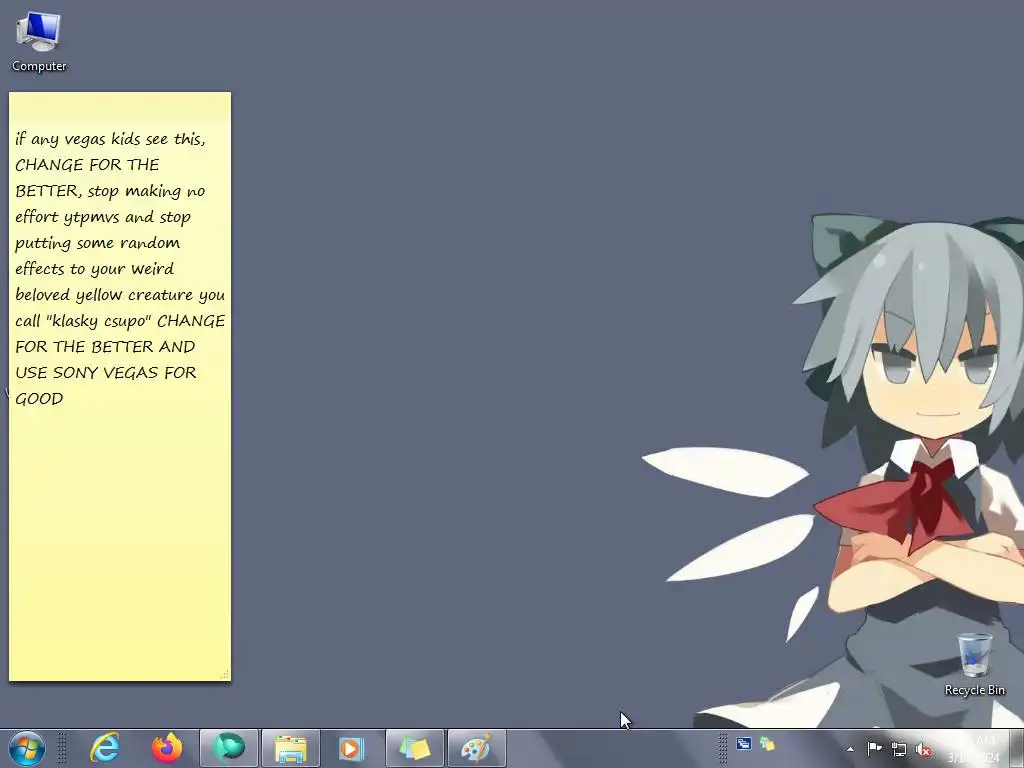The image size is (1024, 768).
Task: Launch Windows Media Player from the taskbar
Action: tap(351, 748)
